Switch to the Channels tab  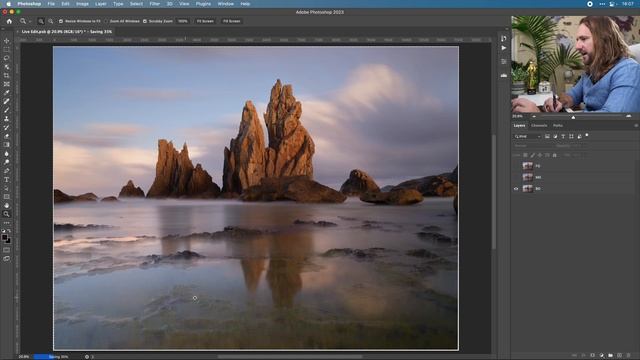coord(539,126)
